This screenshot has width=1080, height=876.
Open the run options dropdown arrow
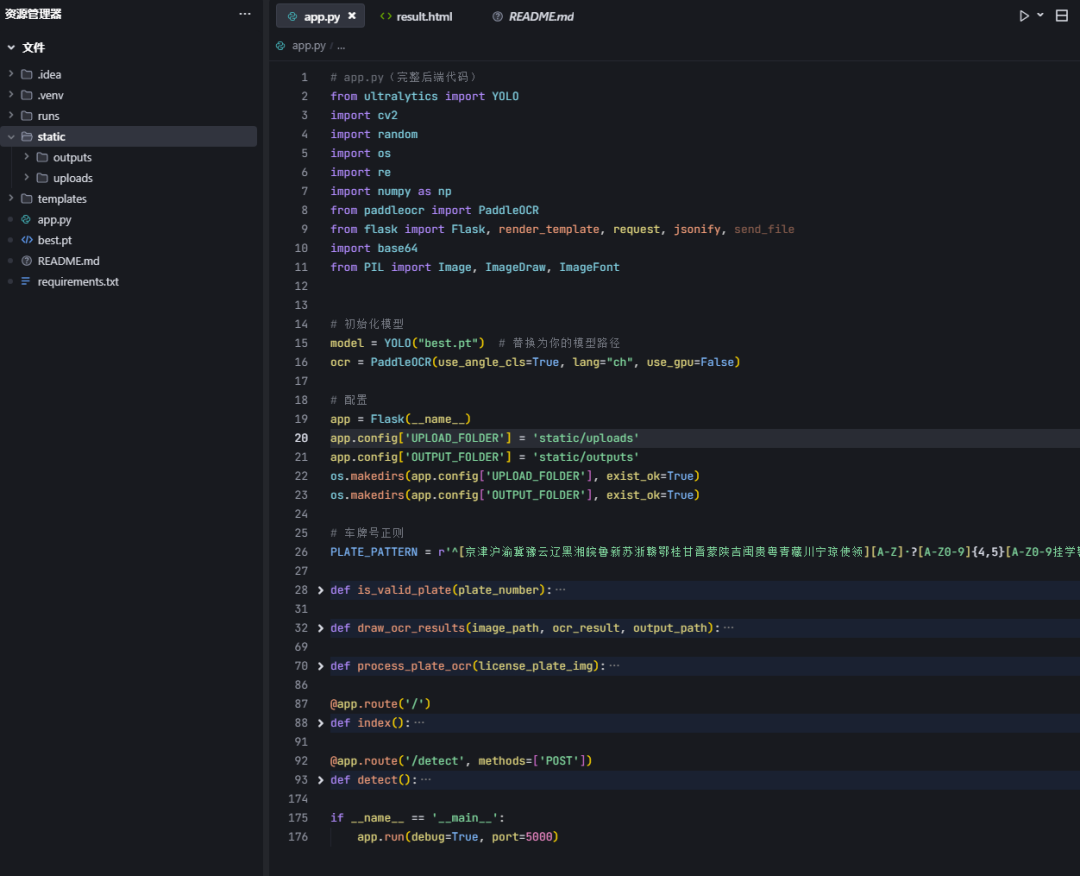1040,14
